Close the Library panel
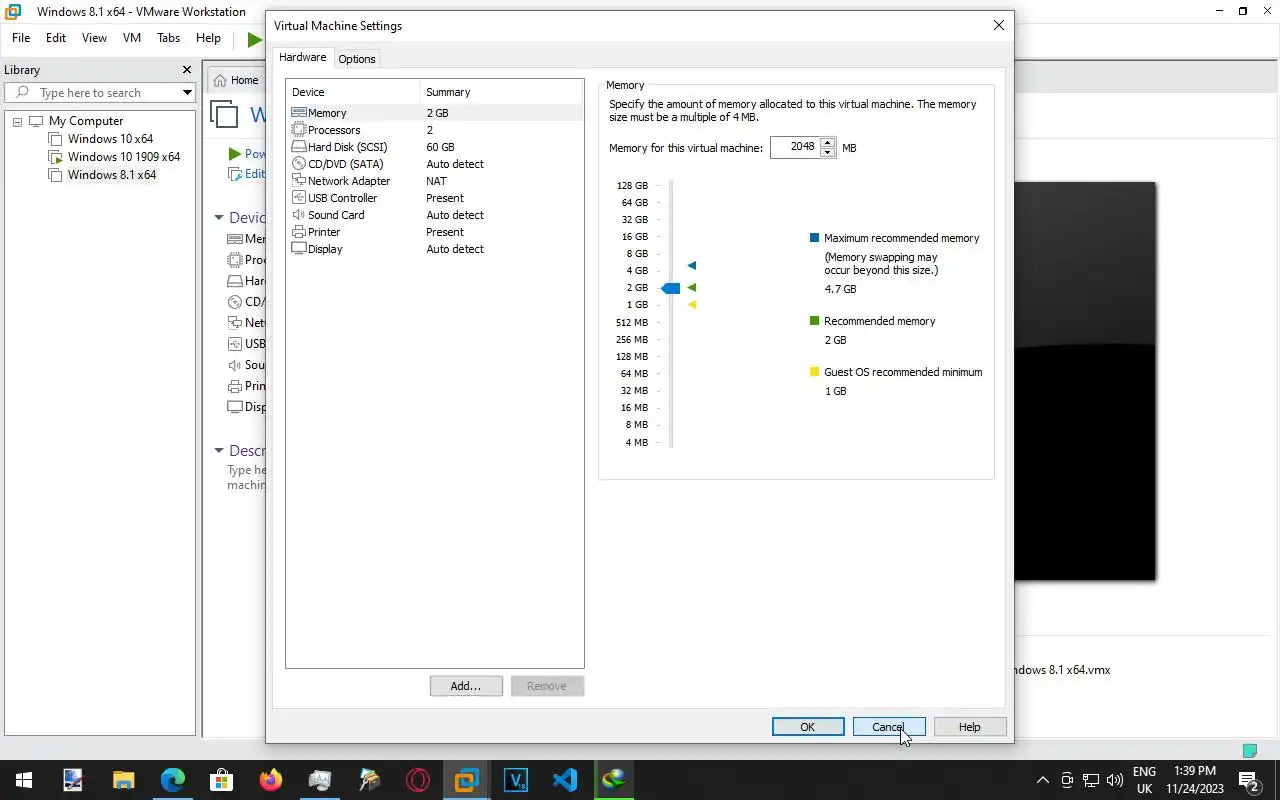1280x800 pixels. pos(186,70)
